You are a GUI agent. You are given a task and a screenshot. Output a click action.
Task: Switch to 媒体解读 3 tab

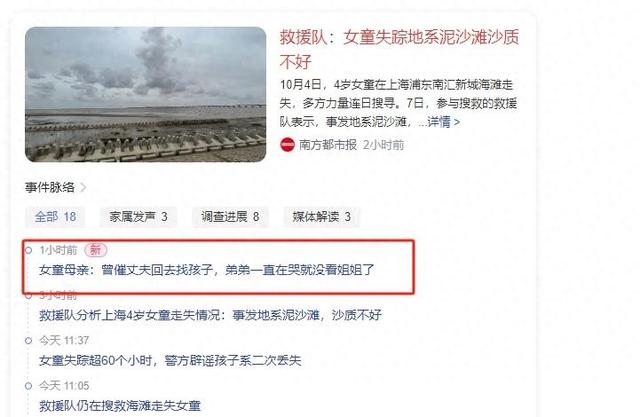pyautogui.click(x=322, y=217)
